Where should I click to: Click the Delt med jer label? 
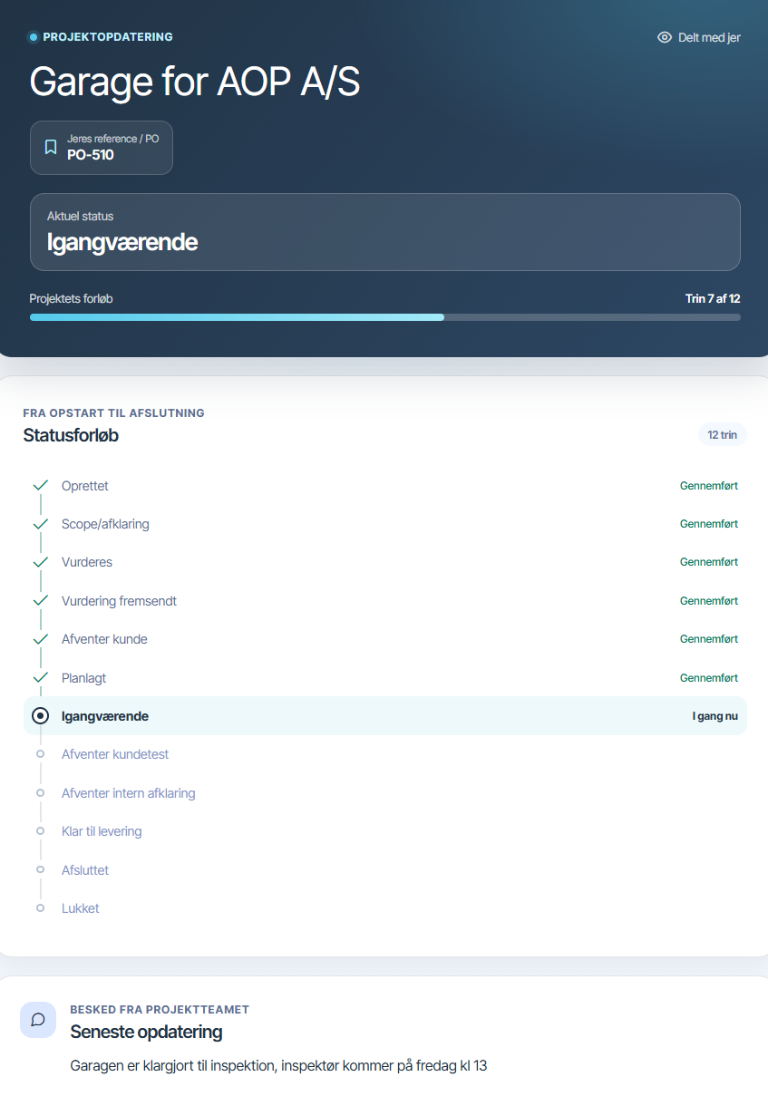point(709,38)
